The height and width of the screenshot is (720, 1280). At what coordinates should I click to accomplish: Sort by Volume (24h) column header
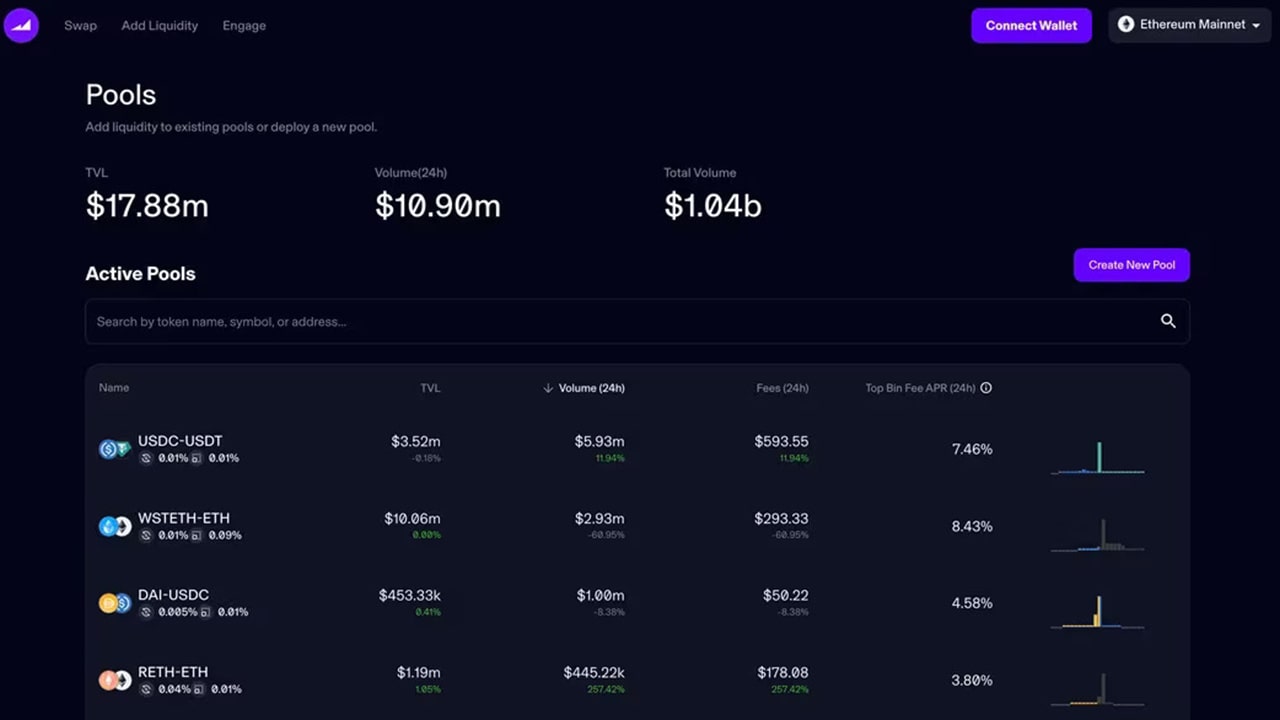[x=591, y=388]
